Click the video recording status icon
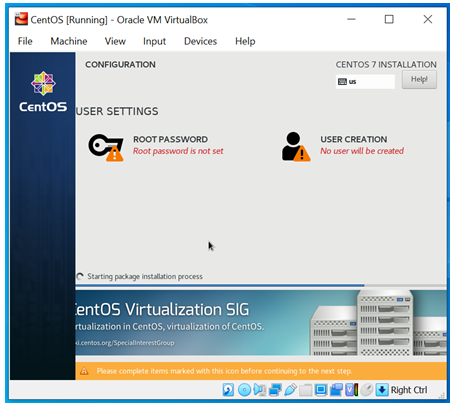Viewport: 454px width, 406px height. click(336, 390)
